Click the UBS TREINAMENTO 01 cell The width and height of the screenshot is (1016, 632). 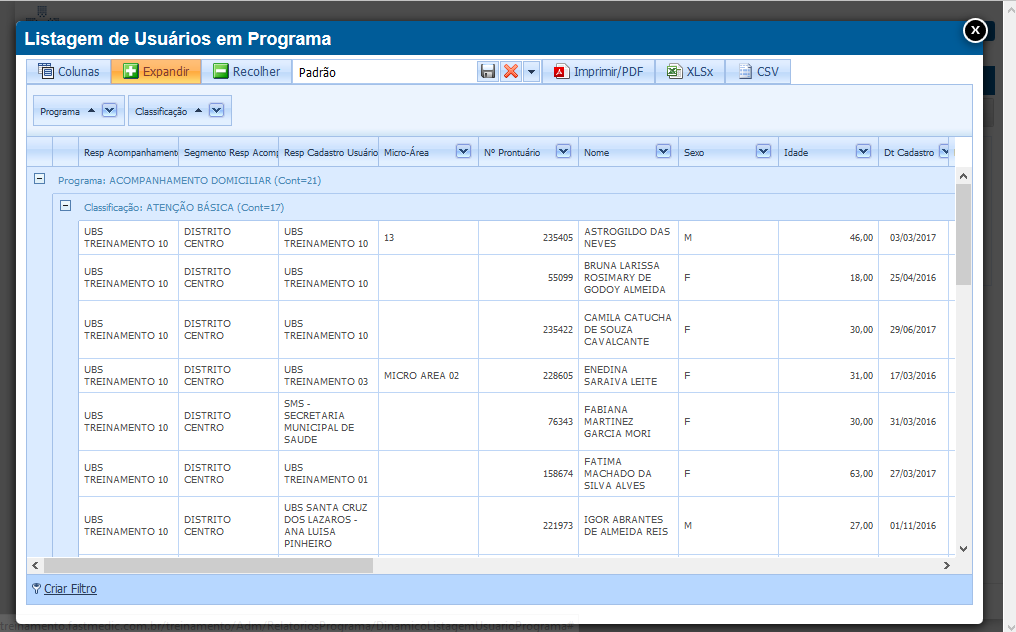tap(329, 473)
